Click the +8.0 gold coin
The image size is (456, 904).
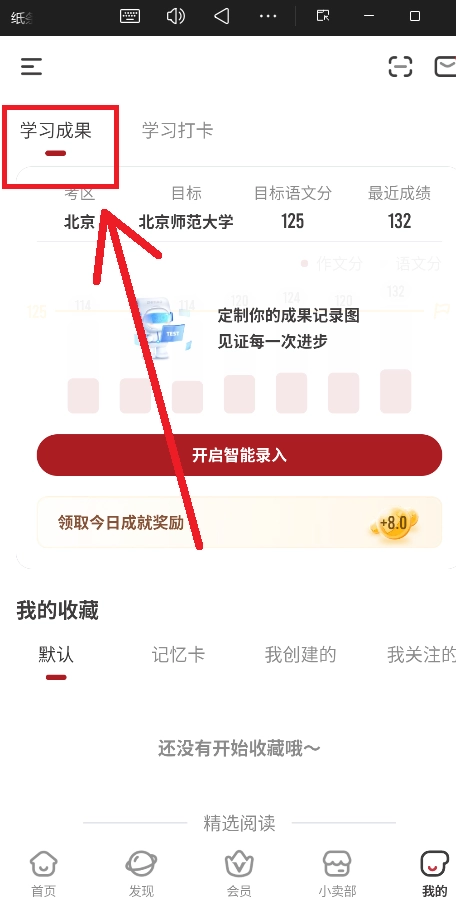click(x=395, y=523)
